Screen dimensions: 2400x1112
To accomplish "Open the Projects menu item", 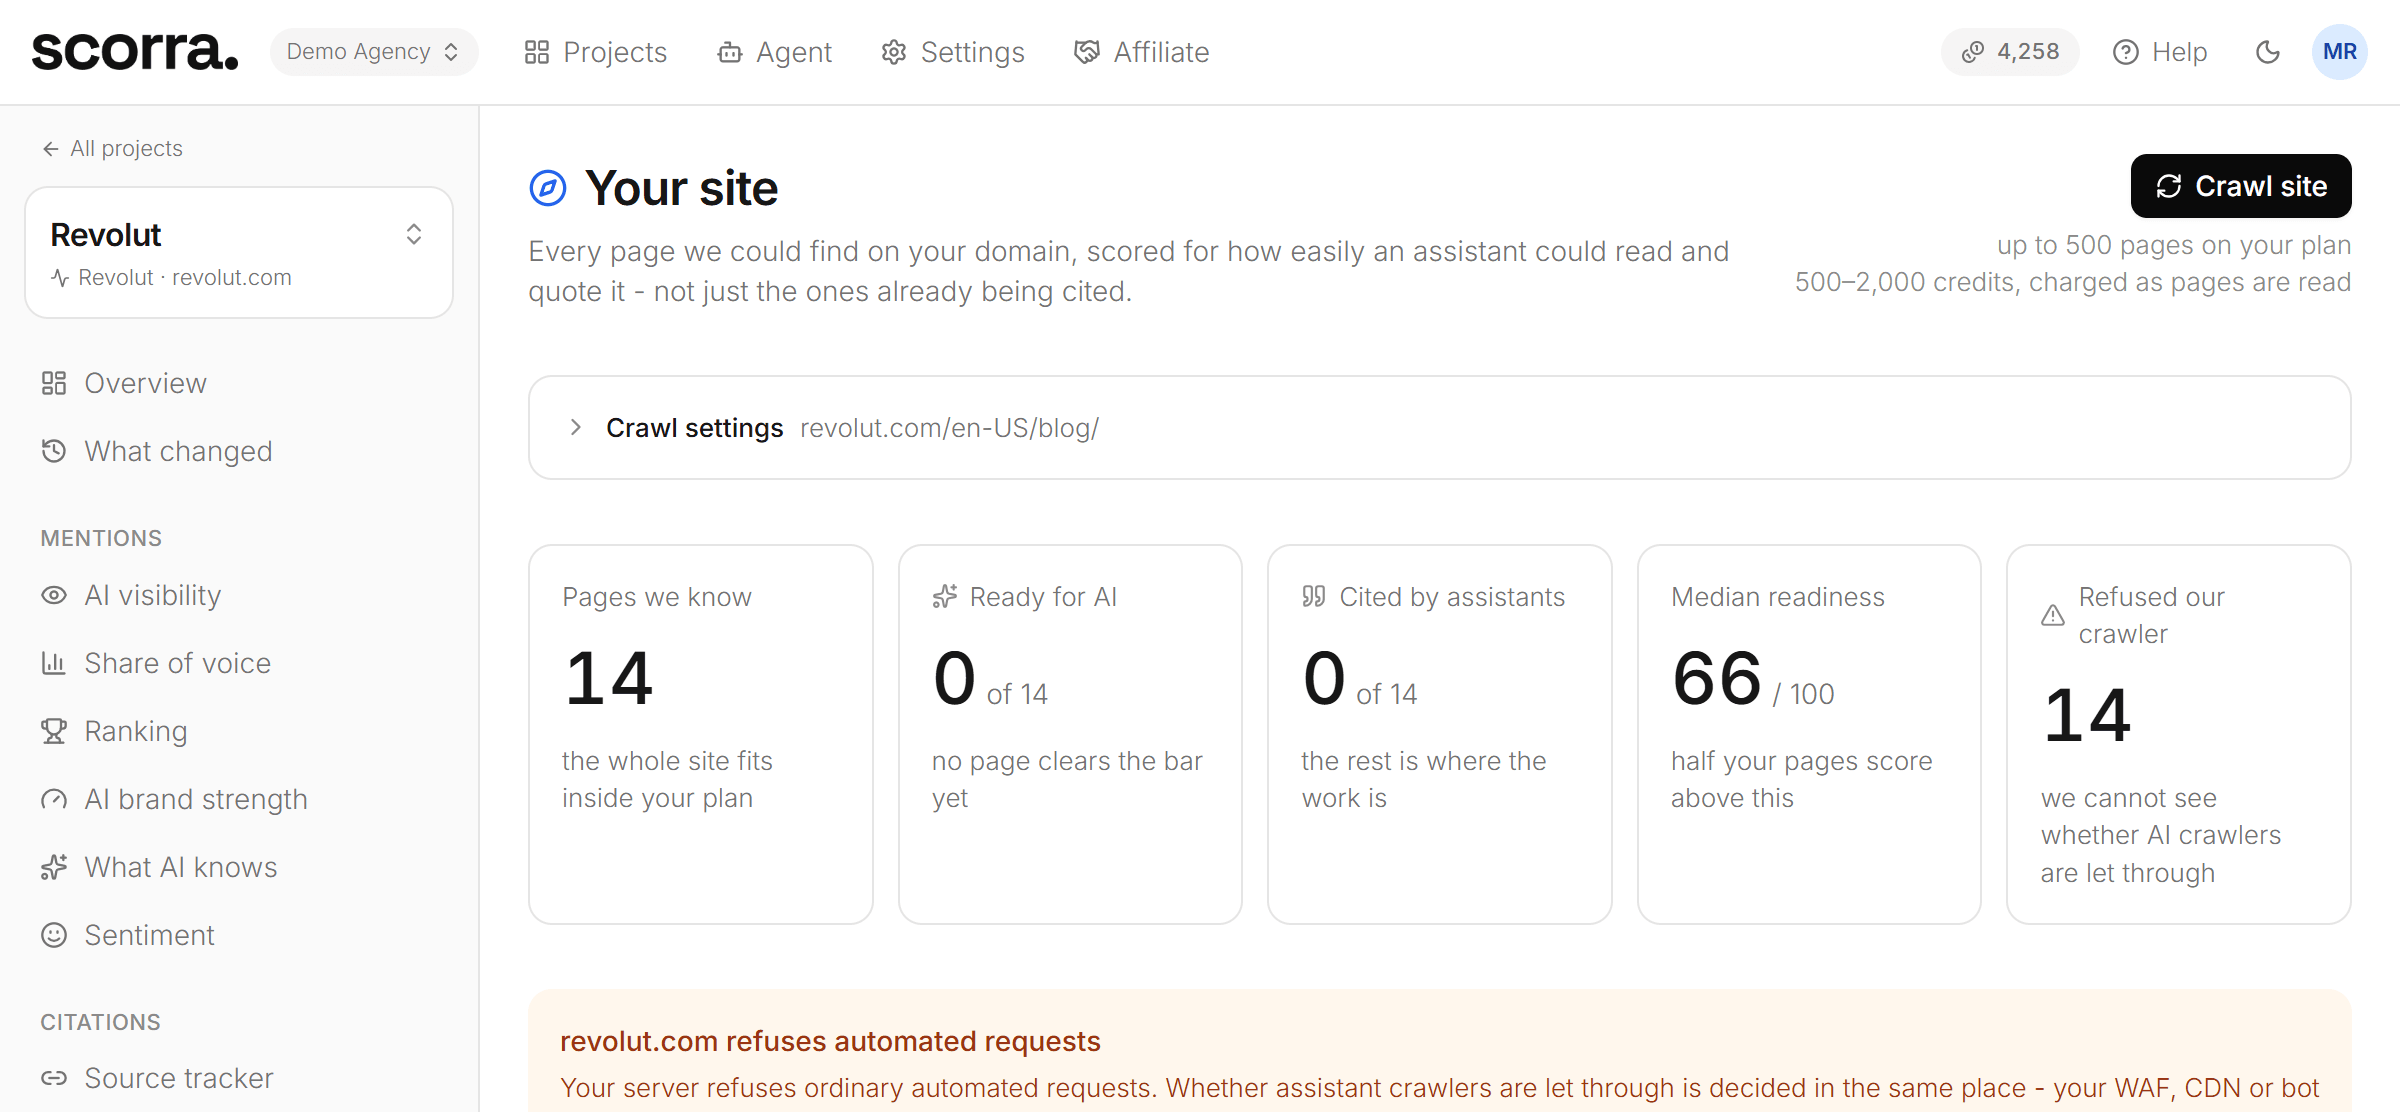I will point(596,52).
